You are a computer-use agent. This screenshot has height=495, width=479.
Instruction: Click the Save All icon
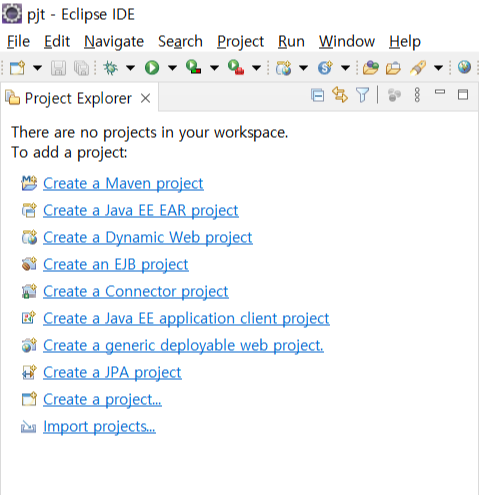[82, 68]
